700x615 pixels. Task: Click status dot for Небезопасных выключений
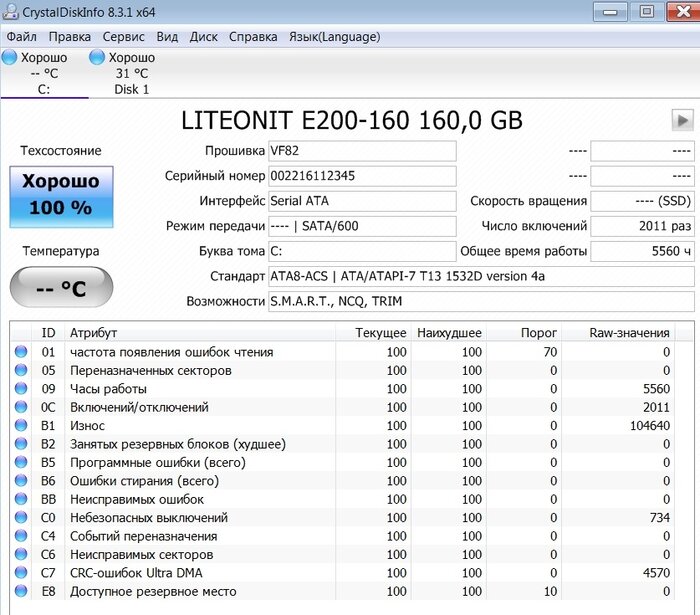(21, 517)
